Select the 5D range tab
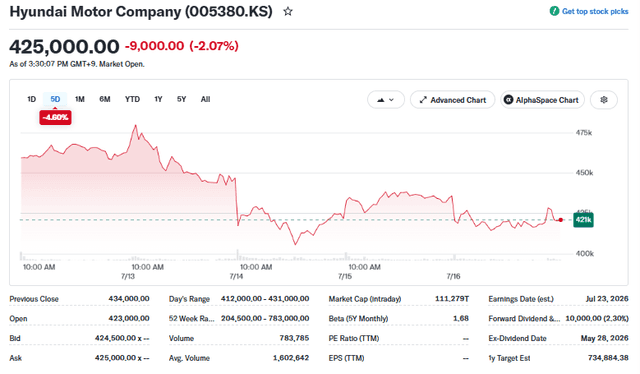This screenshot has width=640, height=374. 55,99
